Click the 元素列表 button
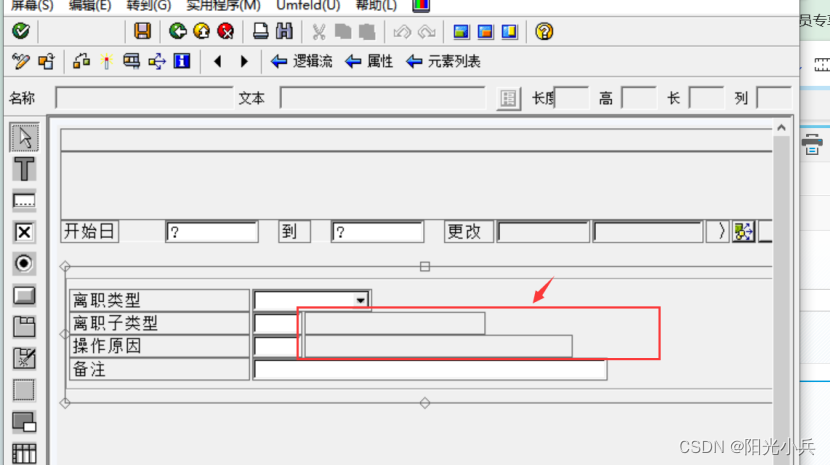This screenshot has height=465, width=831. [x=443, y=62]
